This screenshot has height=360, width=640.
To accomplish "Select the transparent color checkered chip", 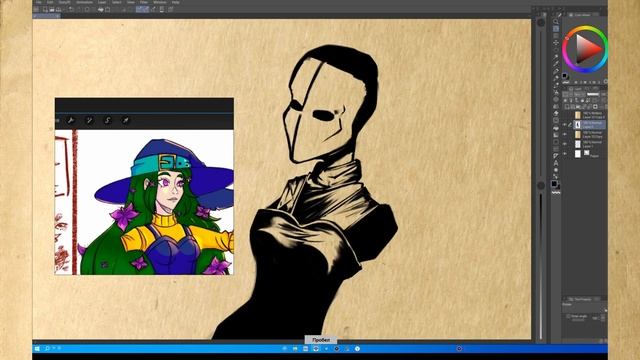I will coord(556,192).
